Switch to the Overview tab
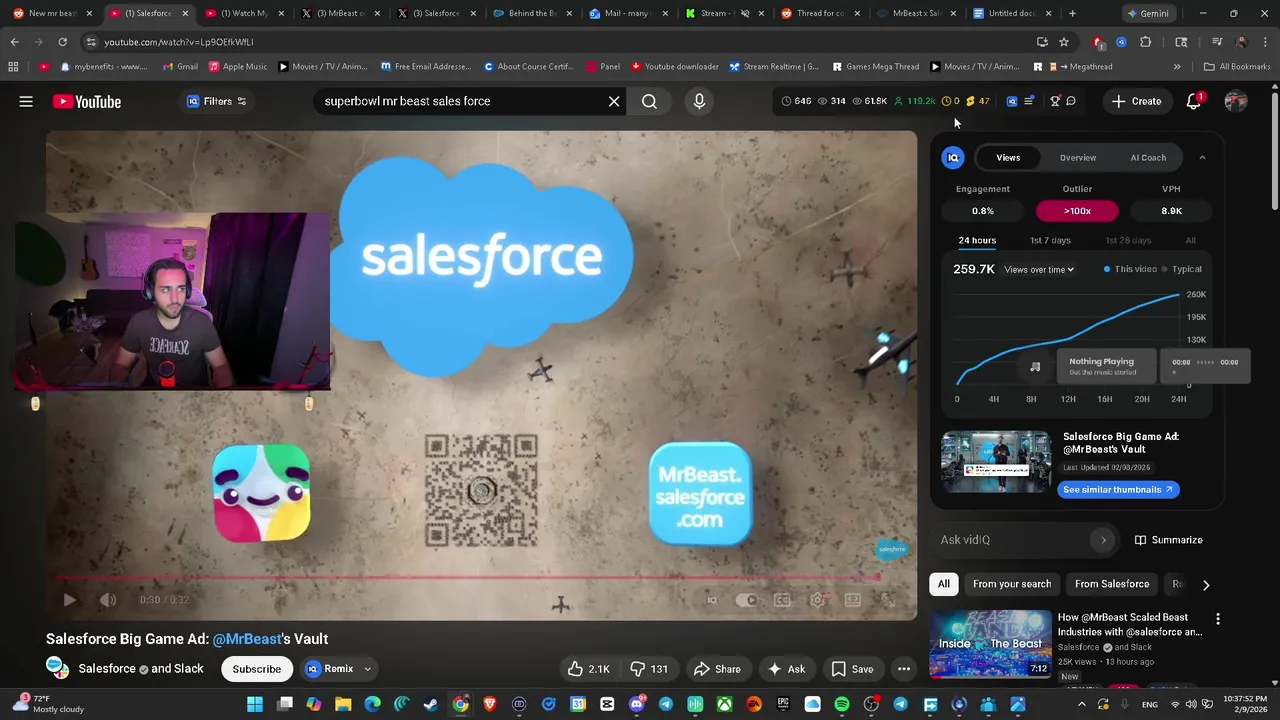Image resolution: width=1280 pixels, height=720 pixels. (1078, 157)
